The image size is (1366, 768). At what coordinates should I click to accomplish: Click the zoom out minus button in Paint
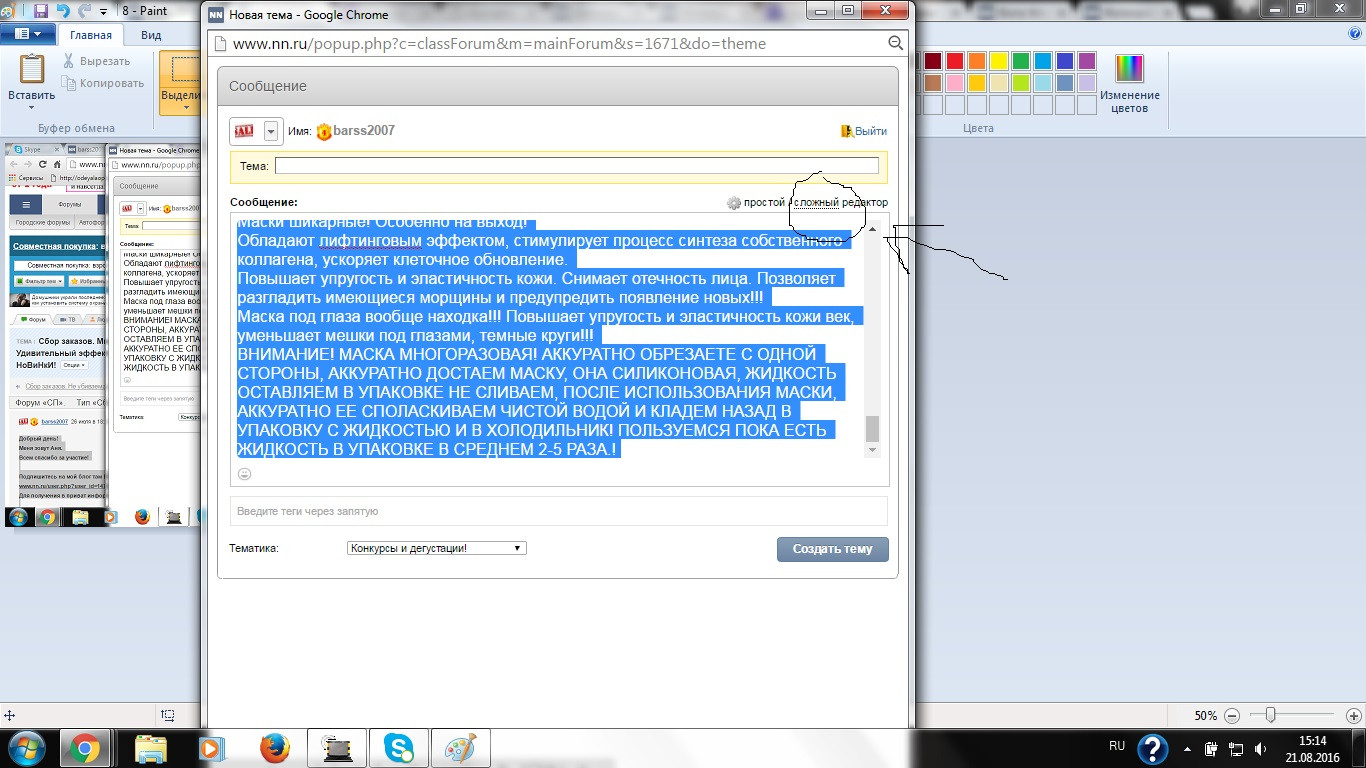pos(1231,716)
